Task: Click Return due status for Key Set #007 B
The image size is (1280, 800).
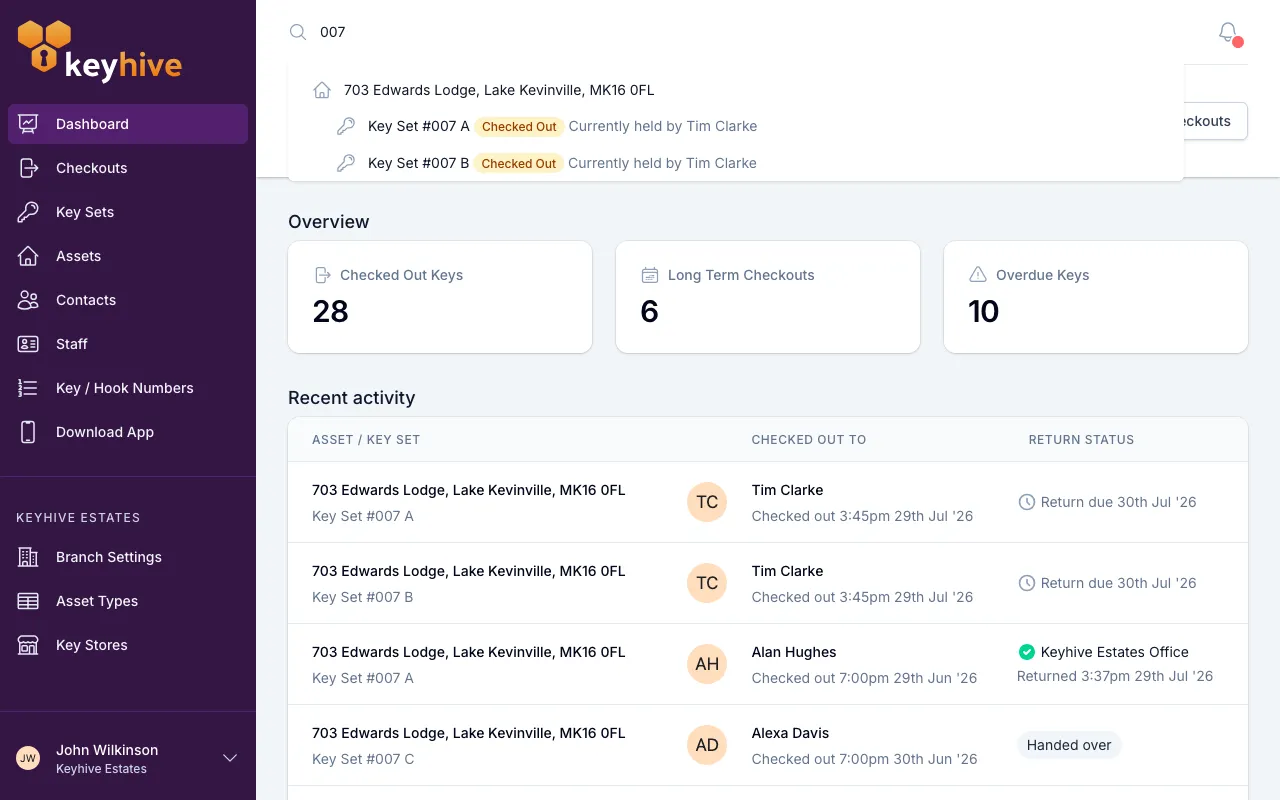Action: click(1107, 583)
